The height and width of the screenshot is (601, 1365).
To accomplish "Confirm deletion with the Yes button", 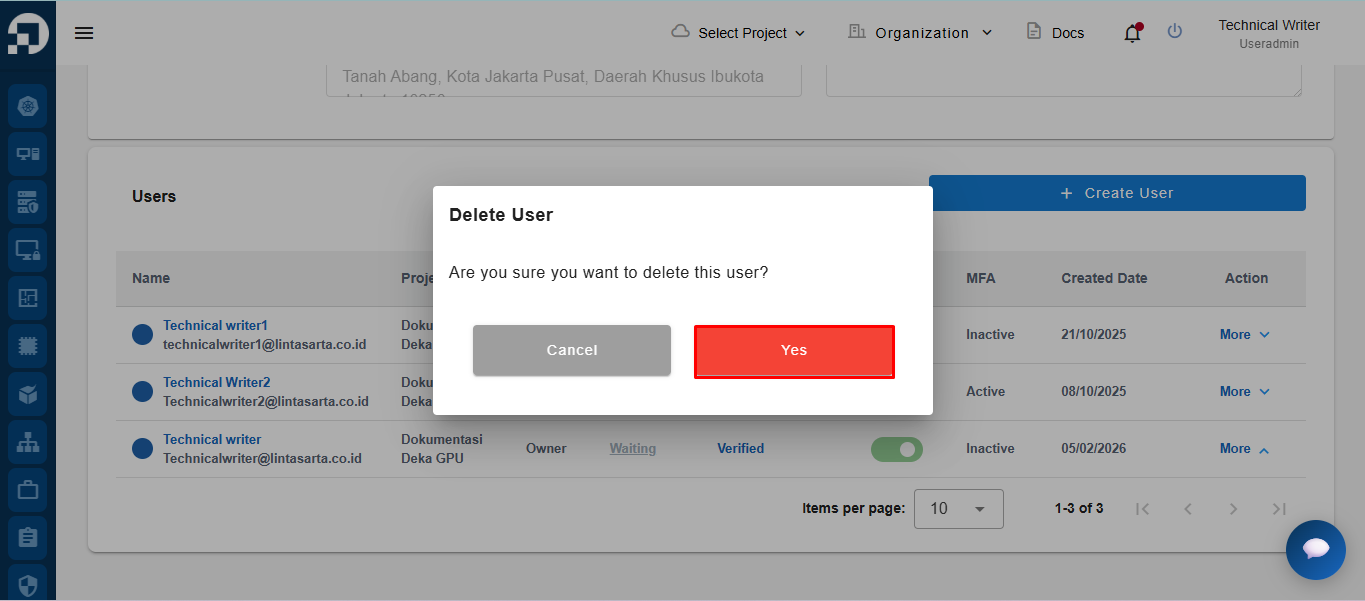I will (x=794, y=351).
